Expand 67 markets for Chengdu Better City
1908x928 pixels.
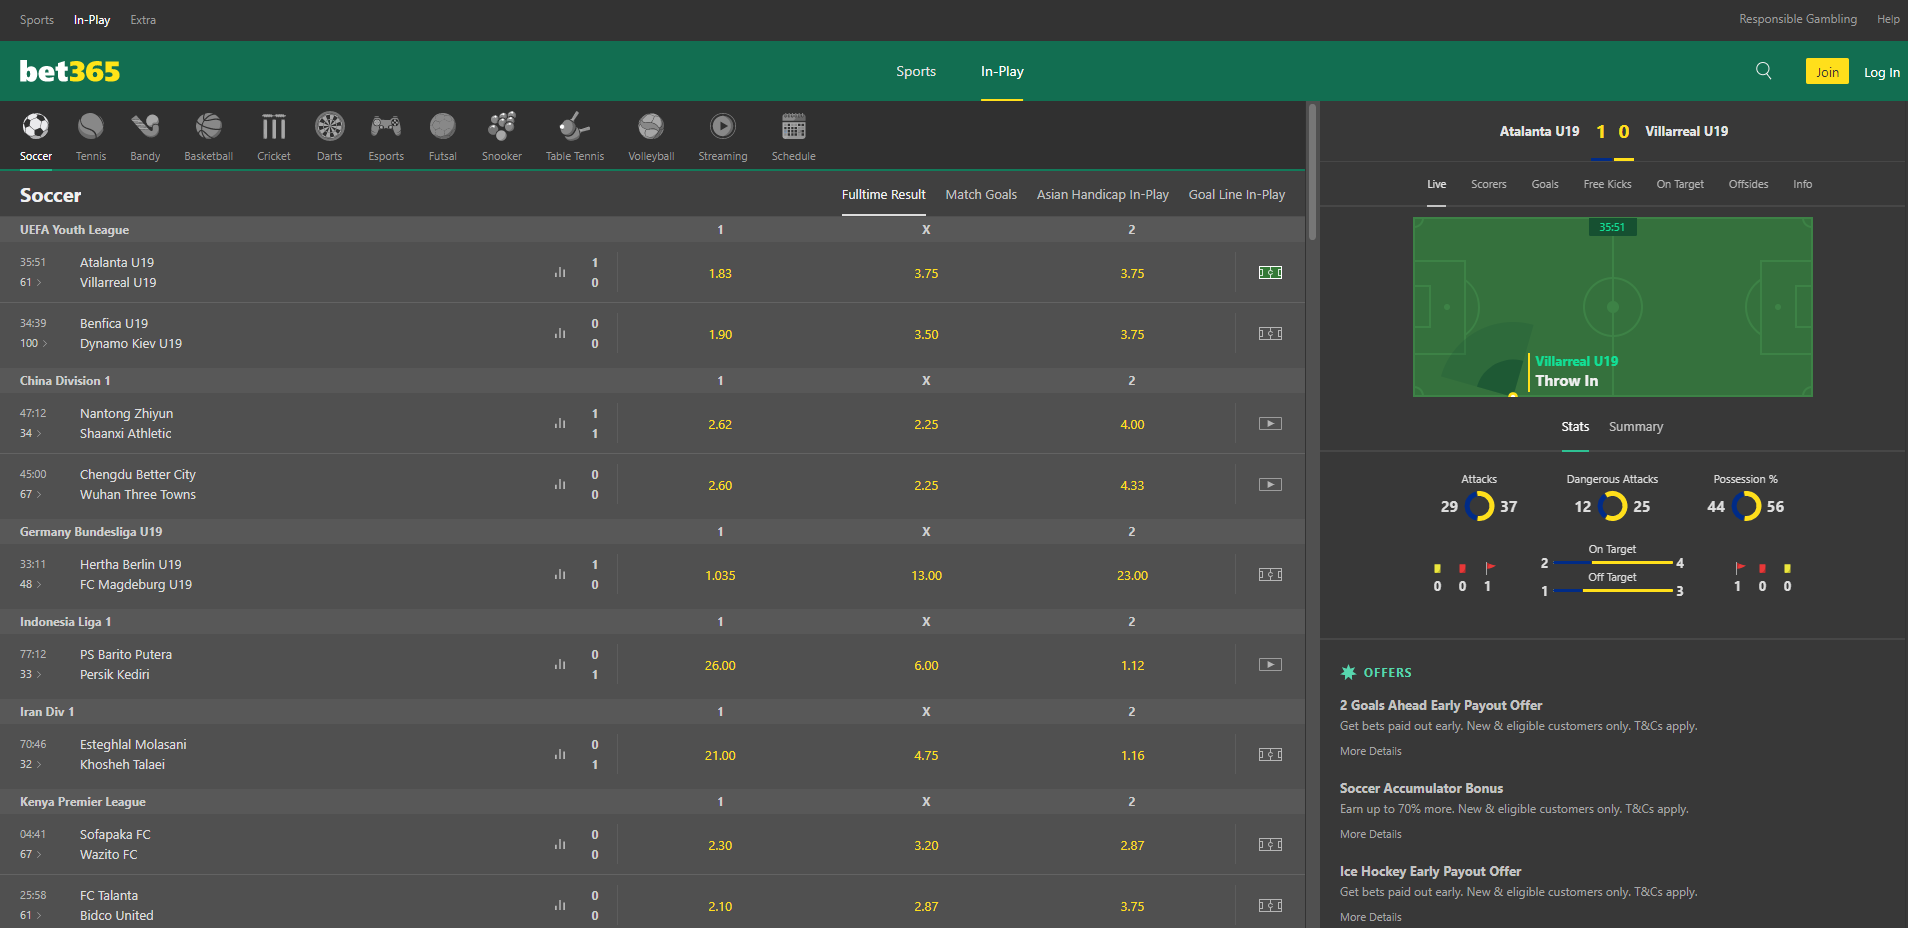pyautogui.click(x=30, y=495)
